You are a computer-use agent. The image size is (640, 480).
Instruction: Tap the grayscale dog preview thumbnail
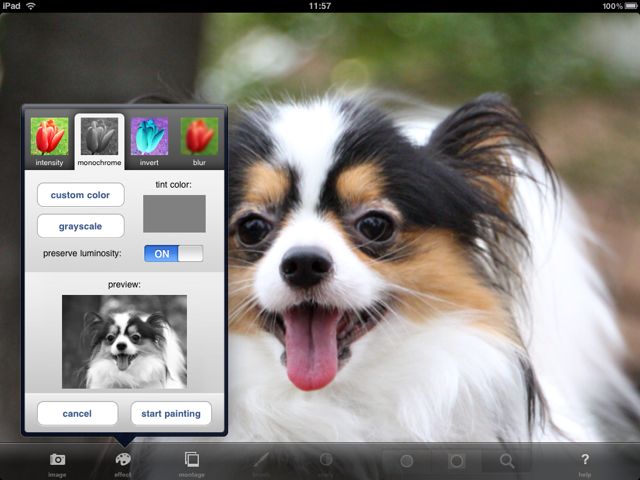[x=124, y=342]
